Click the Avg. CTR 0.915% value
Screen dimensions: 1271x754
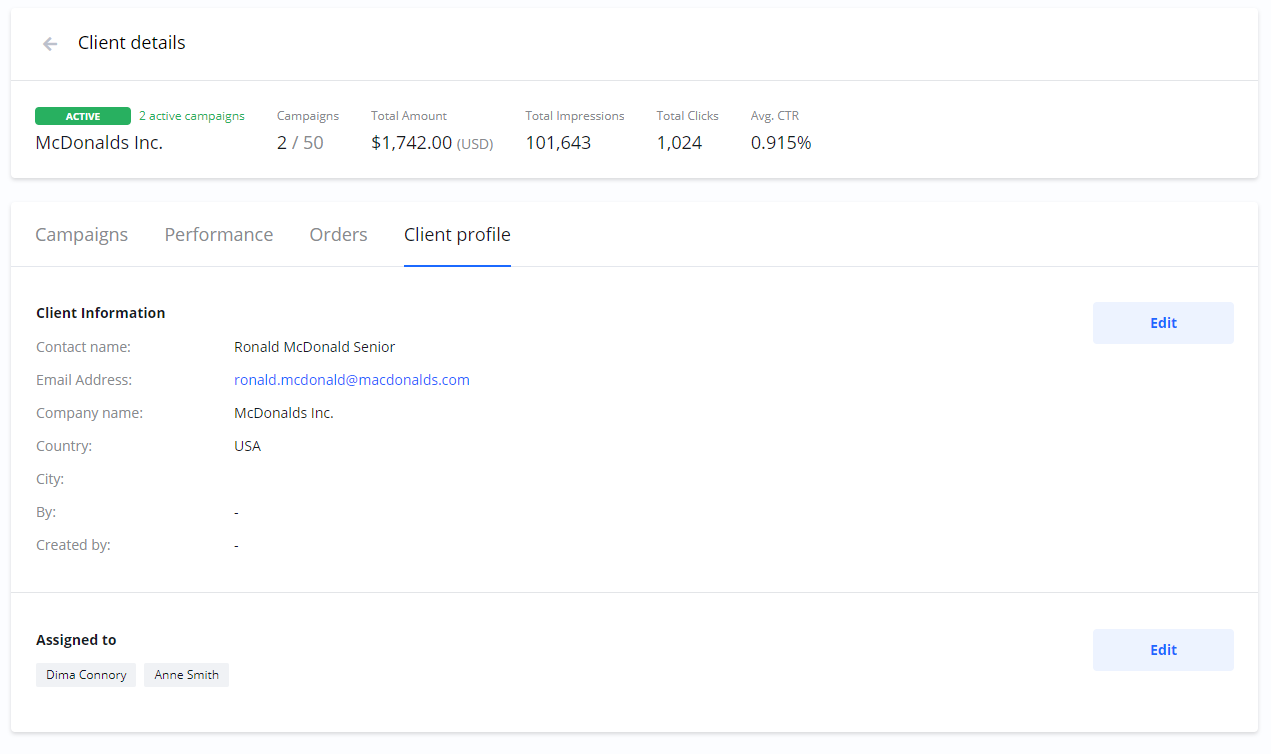pyautogui.click(x=781, y=143)
